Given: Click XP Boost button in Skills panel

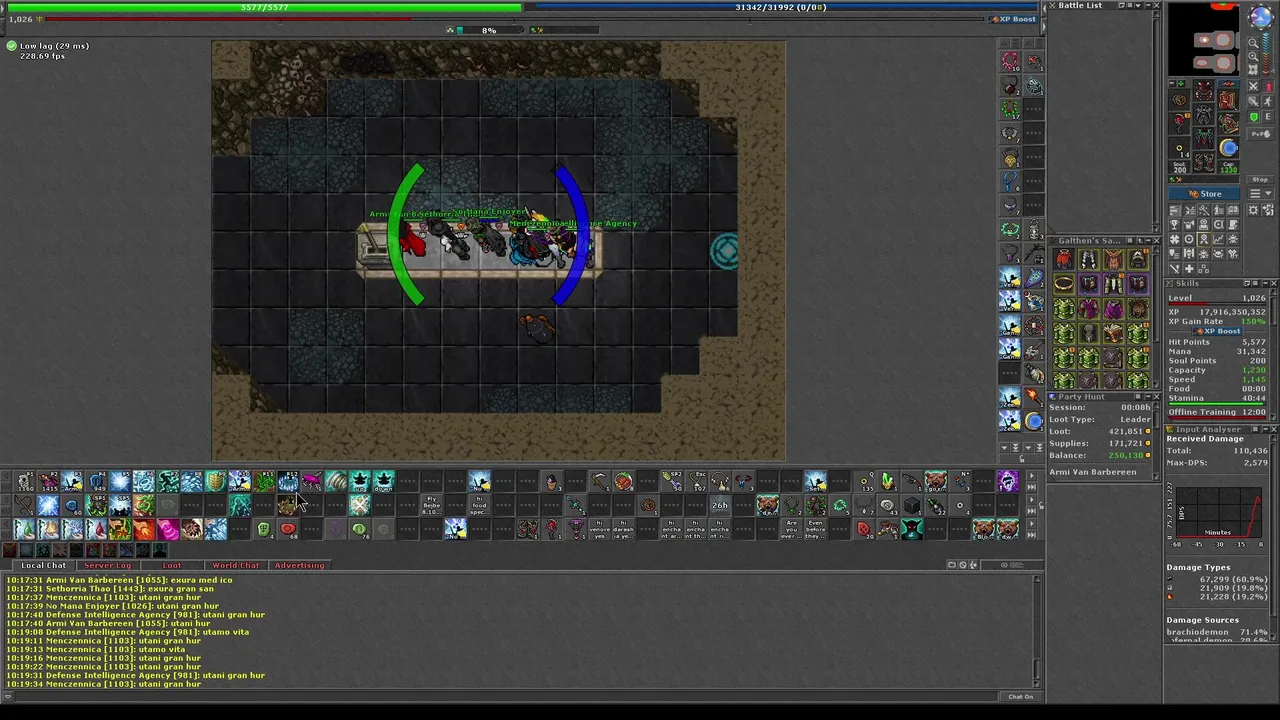Looking at the screenshot, I should point(1217,331).
